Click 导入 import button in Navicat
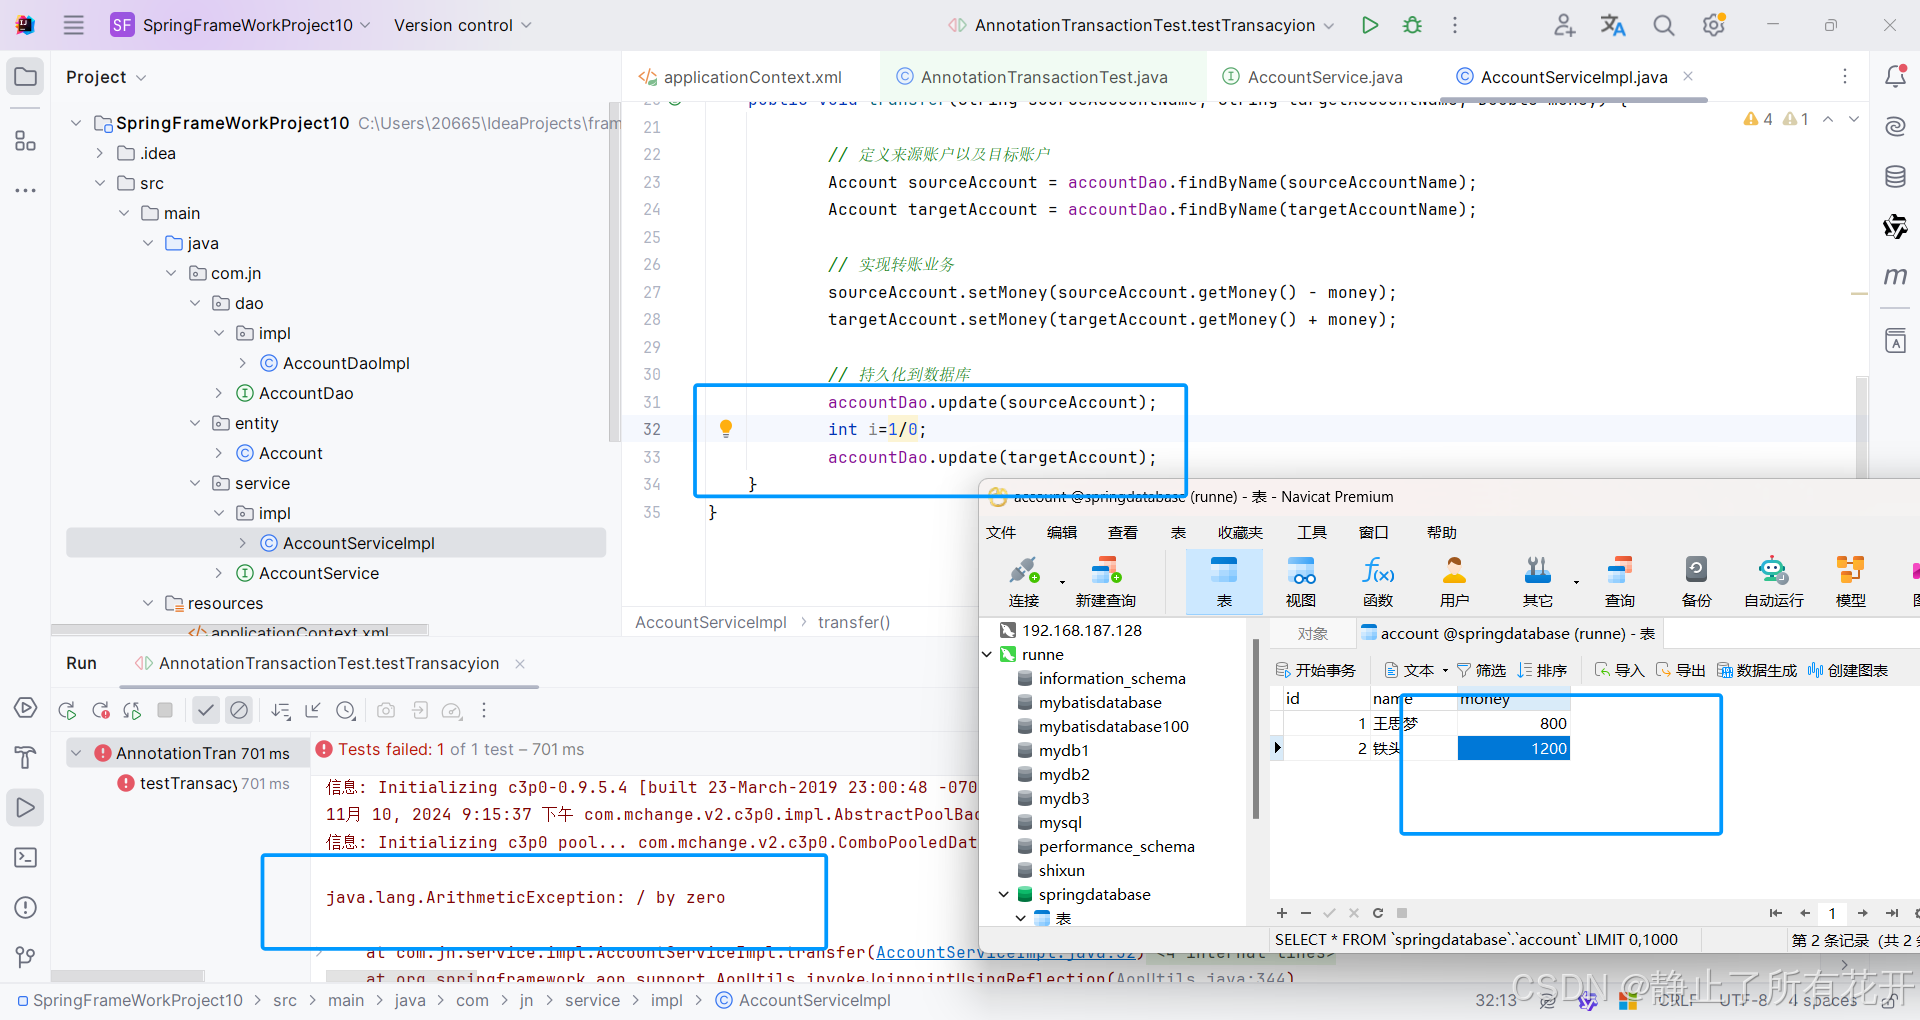 [x=1619, y=670]
